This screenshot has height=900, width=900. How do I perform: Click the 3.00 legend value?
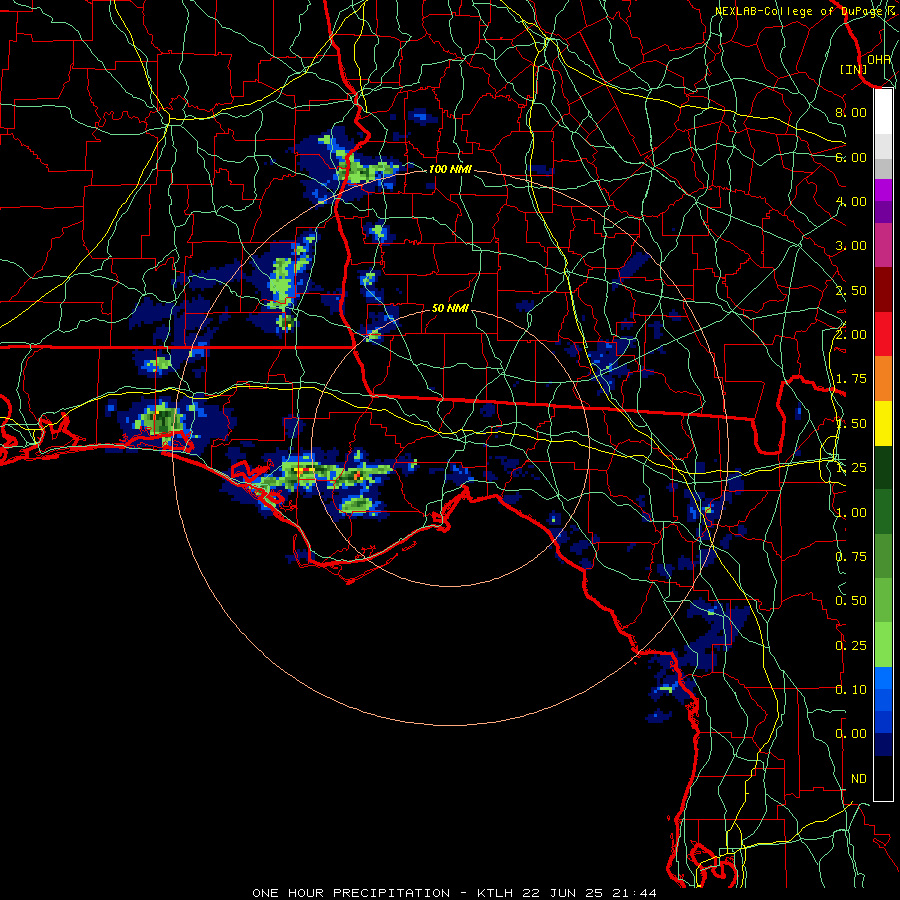[x=851, y=246]
